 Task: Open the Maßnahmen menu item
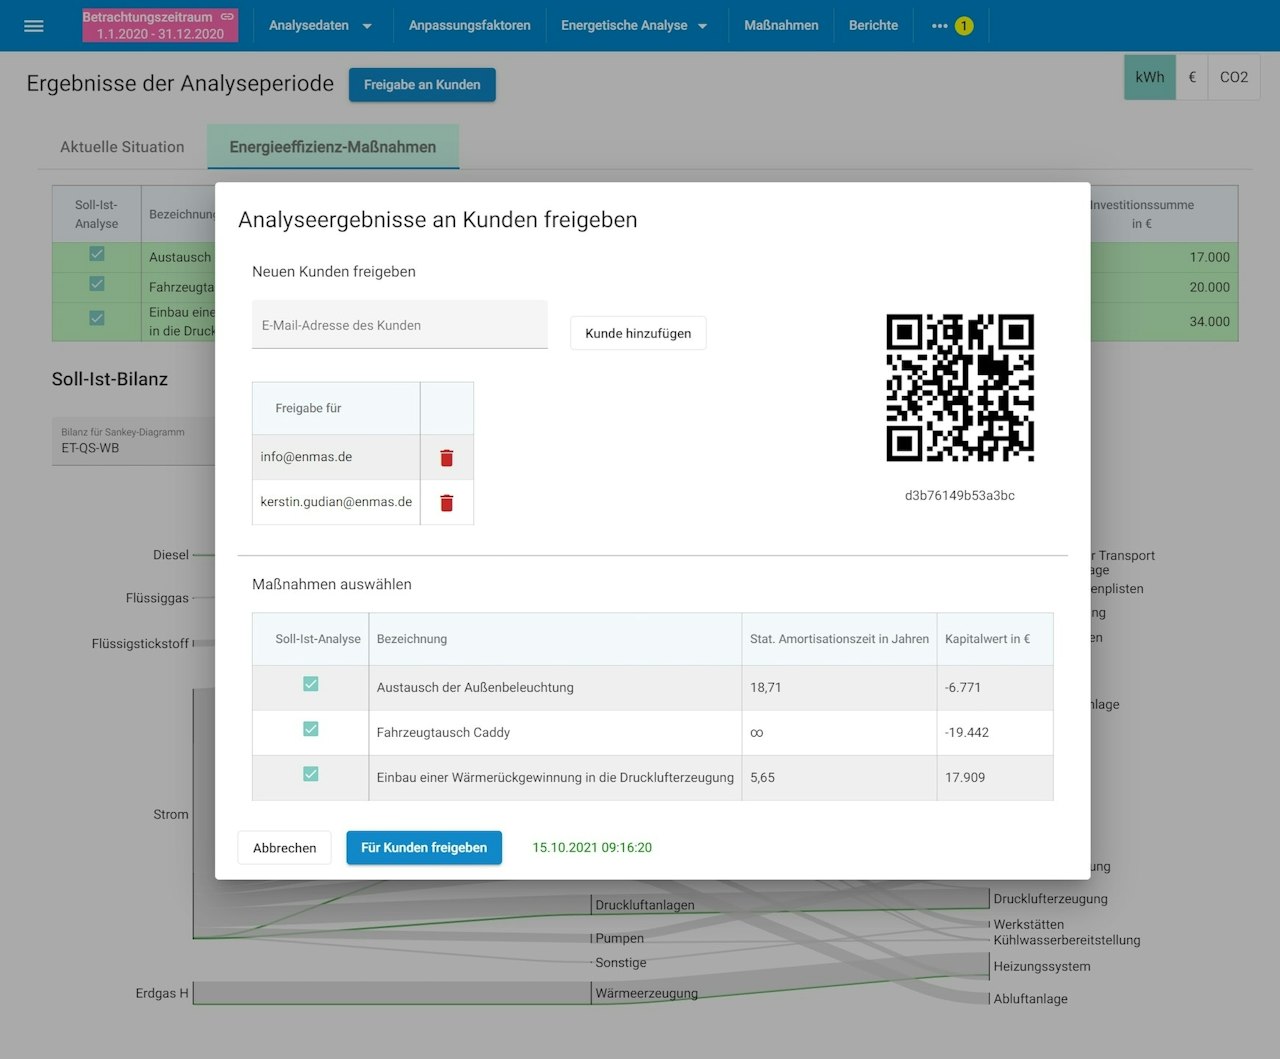pos(781,26)
